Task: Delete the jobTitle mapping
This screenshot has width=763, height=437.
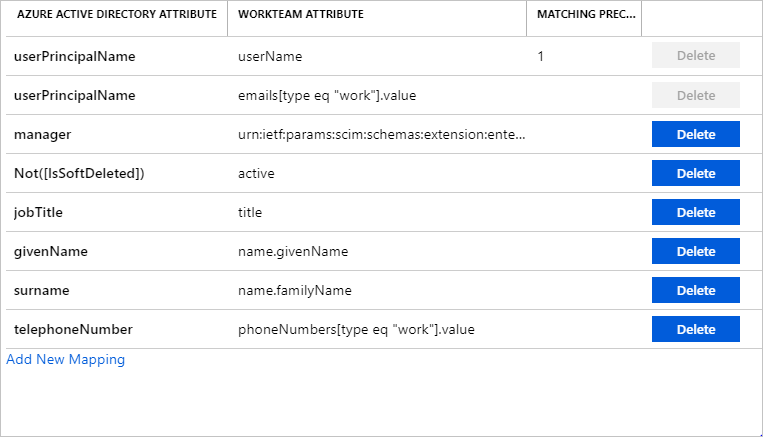Action: pos(695,212)
